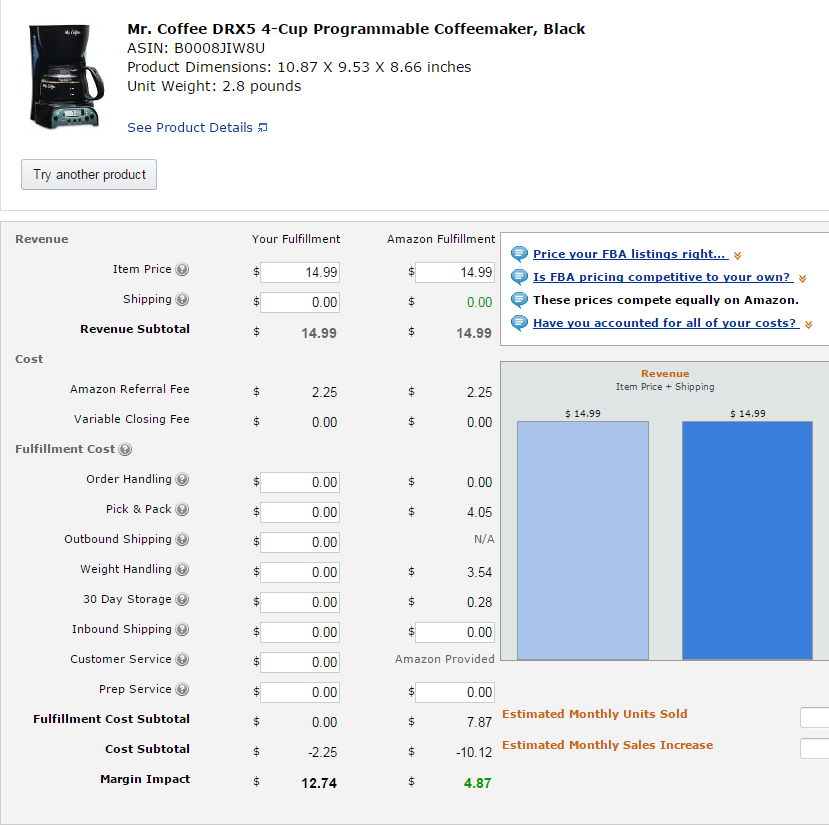
Task: Focus Your Fulfillment Pick & Pack field
Action: [x=300, y=512]
